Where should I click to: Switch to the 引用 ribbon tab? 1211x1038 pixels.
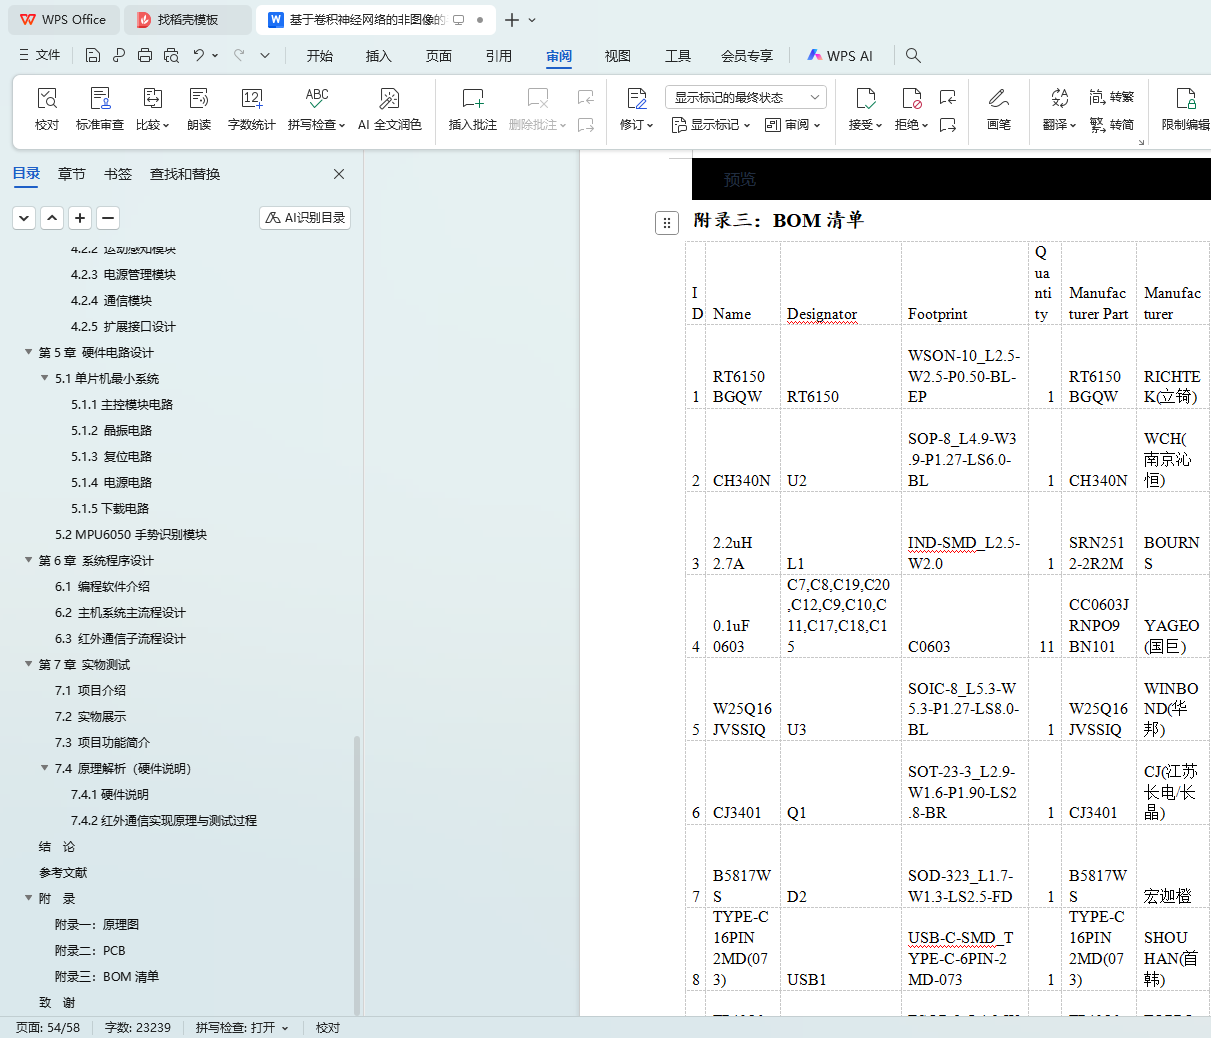[499, 56]
